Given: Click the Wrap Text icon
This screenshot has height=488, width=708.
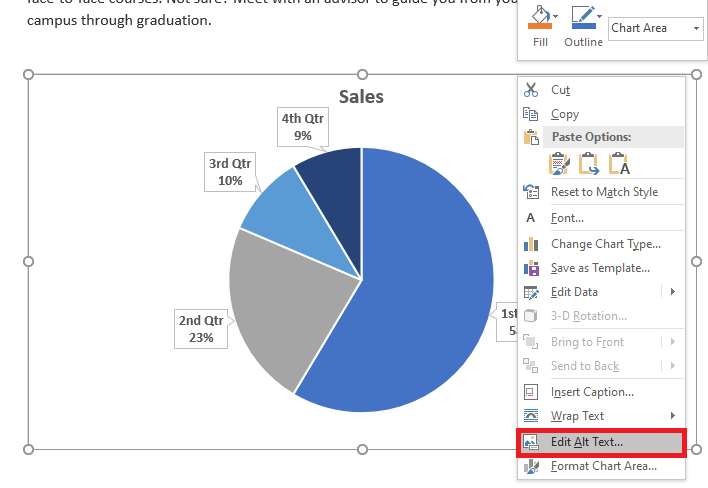Looking at the screenshot, I should coord(531,415).
